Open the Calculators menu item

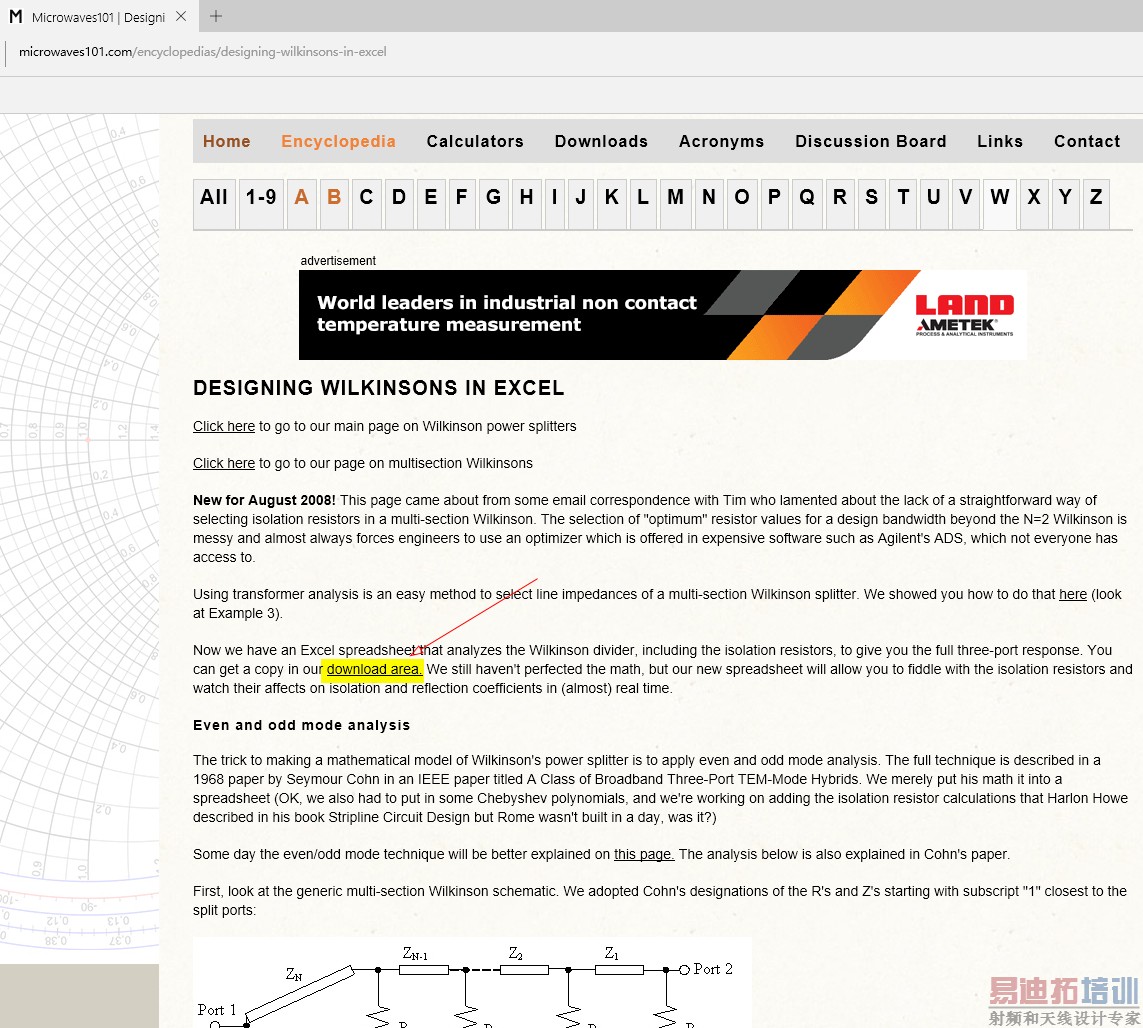tap(475, 141)
